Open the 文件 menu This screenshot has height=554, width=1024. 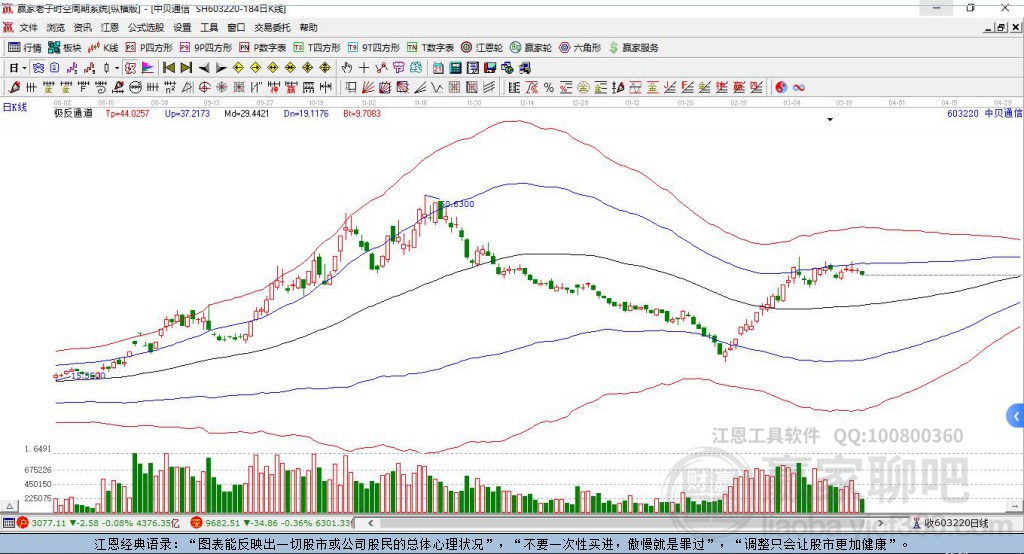[28, 27]
